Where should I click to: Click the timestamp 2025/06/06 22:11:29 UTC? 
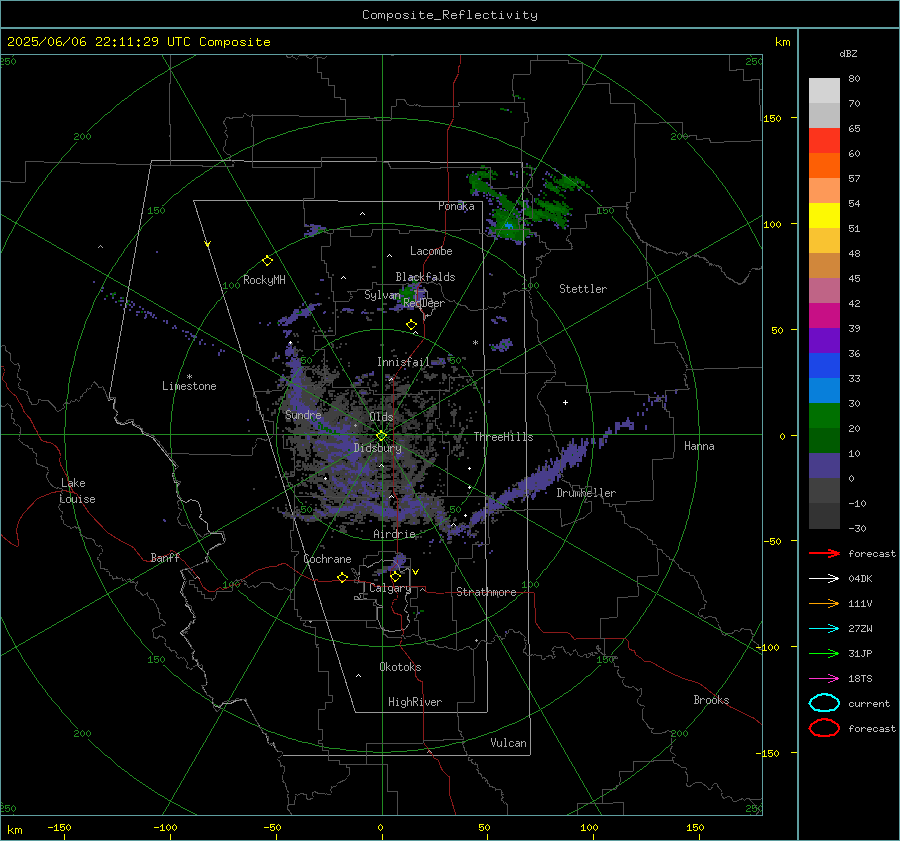click(x=99, y=42)
